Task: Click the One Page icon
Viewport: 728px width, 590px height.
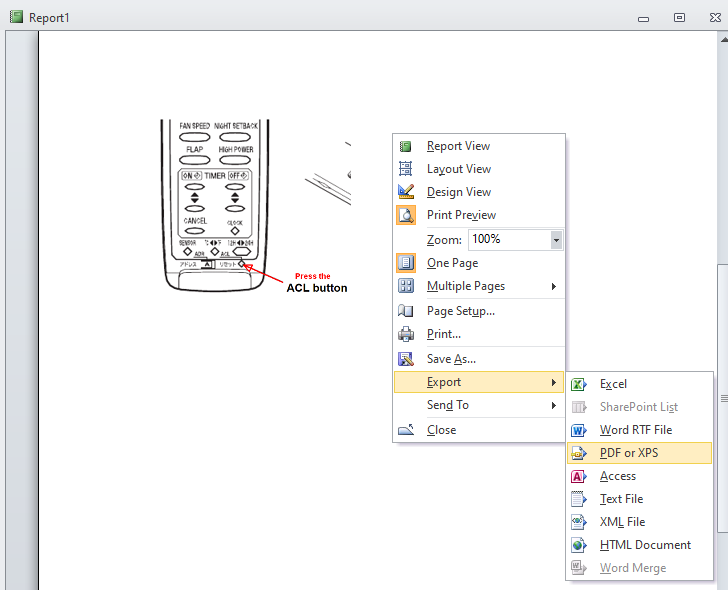Action: pos(406,263)
